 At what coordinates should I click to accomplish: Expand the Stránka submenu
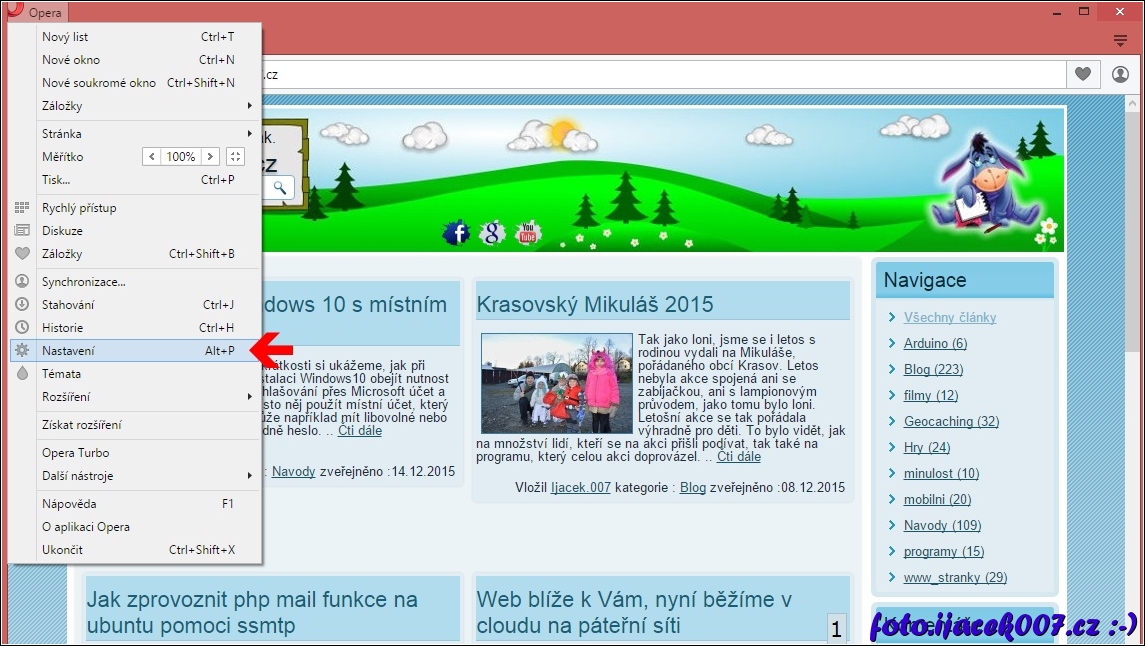tap(140, 134)
